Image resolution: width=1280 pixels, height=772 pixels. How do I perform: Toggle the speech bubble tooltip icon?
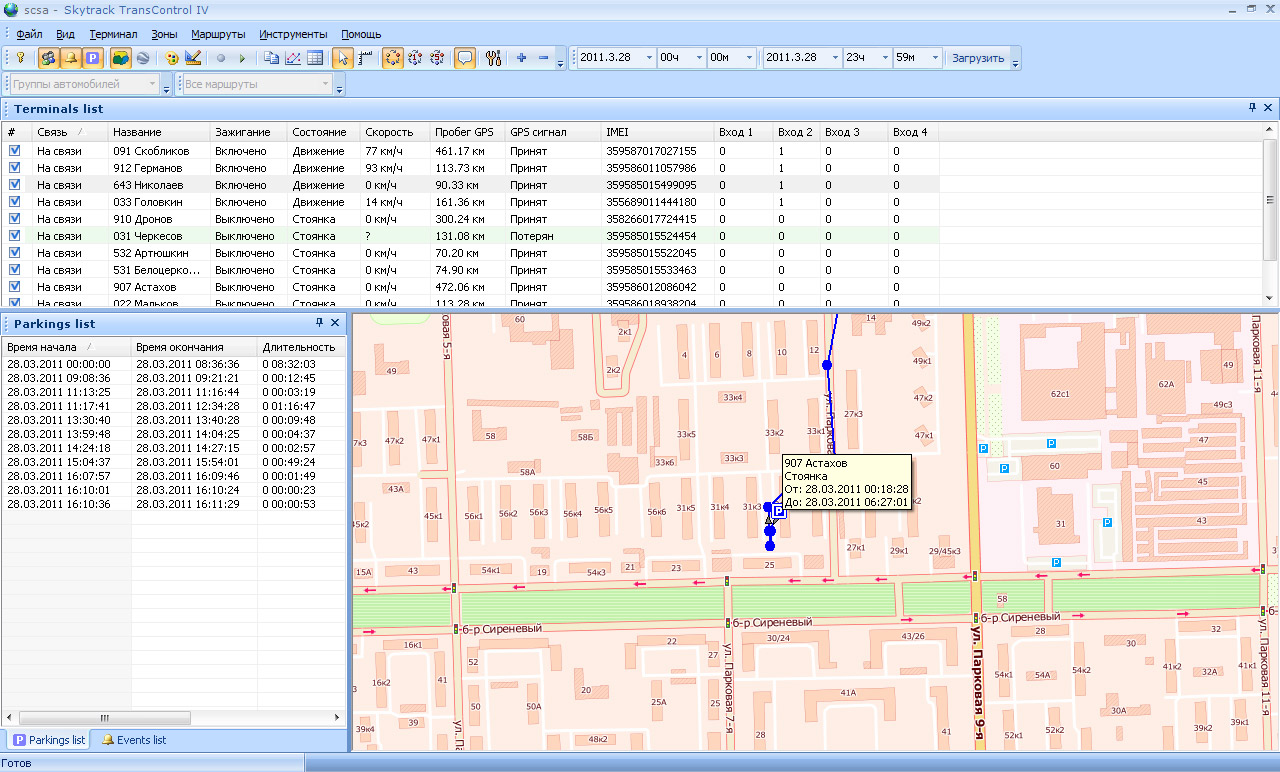(x=464, y=58)
